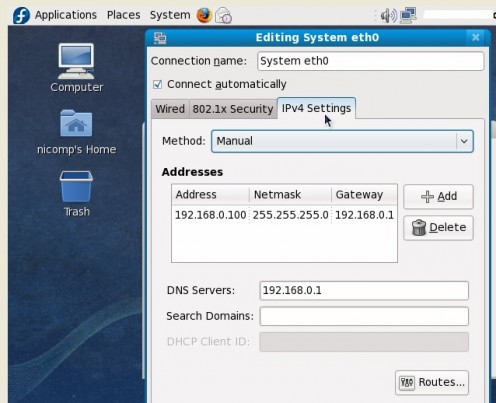This screenshot has height=403, width=496.
Task: Open the Fedora logo main menu icon
Action: click(21, 15)
